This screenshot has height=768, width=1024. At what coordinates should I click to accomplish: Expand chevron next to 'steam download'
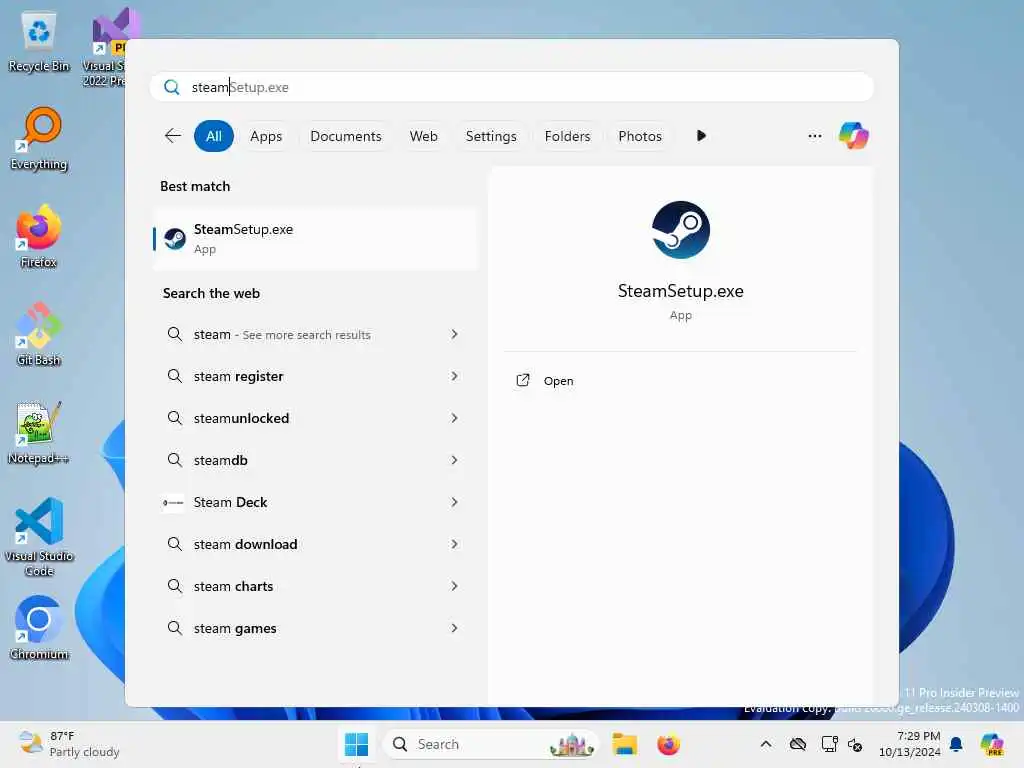point(455,544)
